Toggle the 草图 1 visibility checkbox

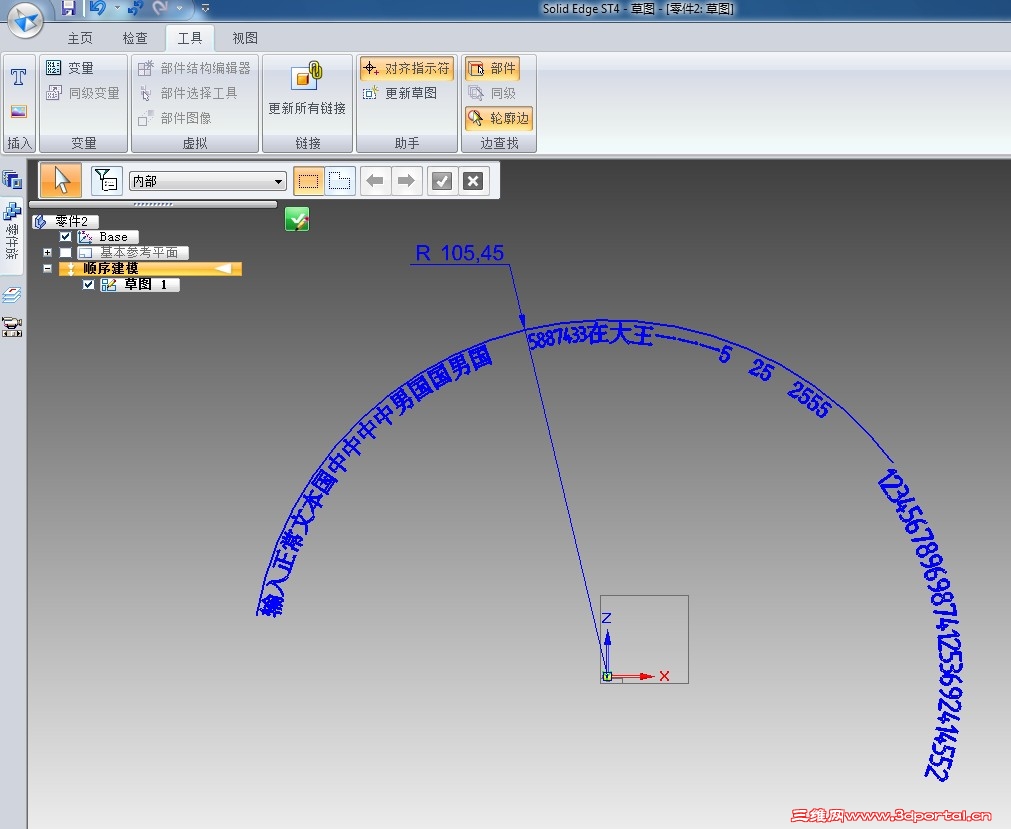(88, 284)
